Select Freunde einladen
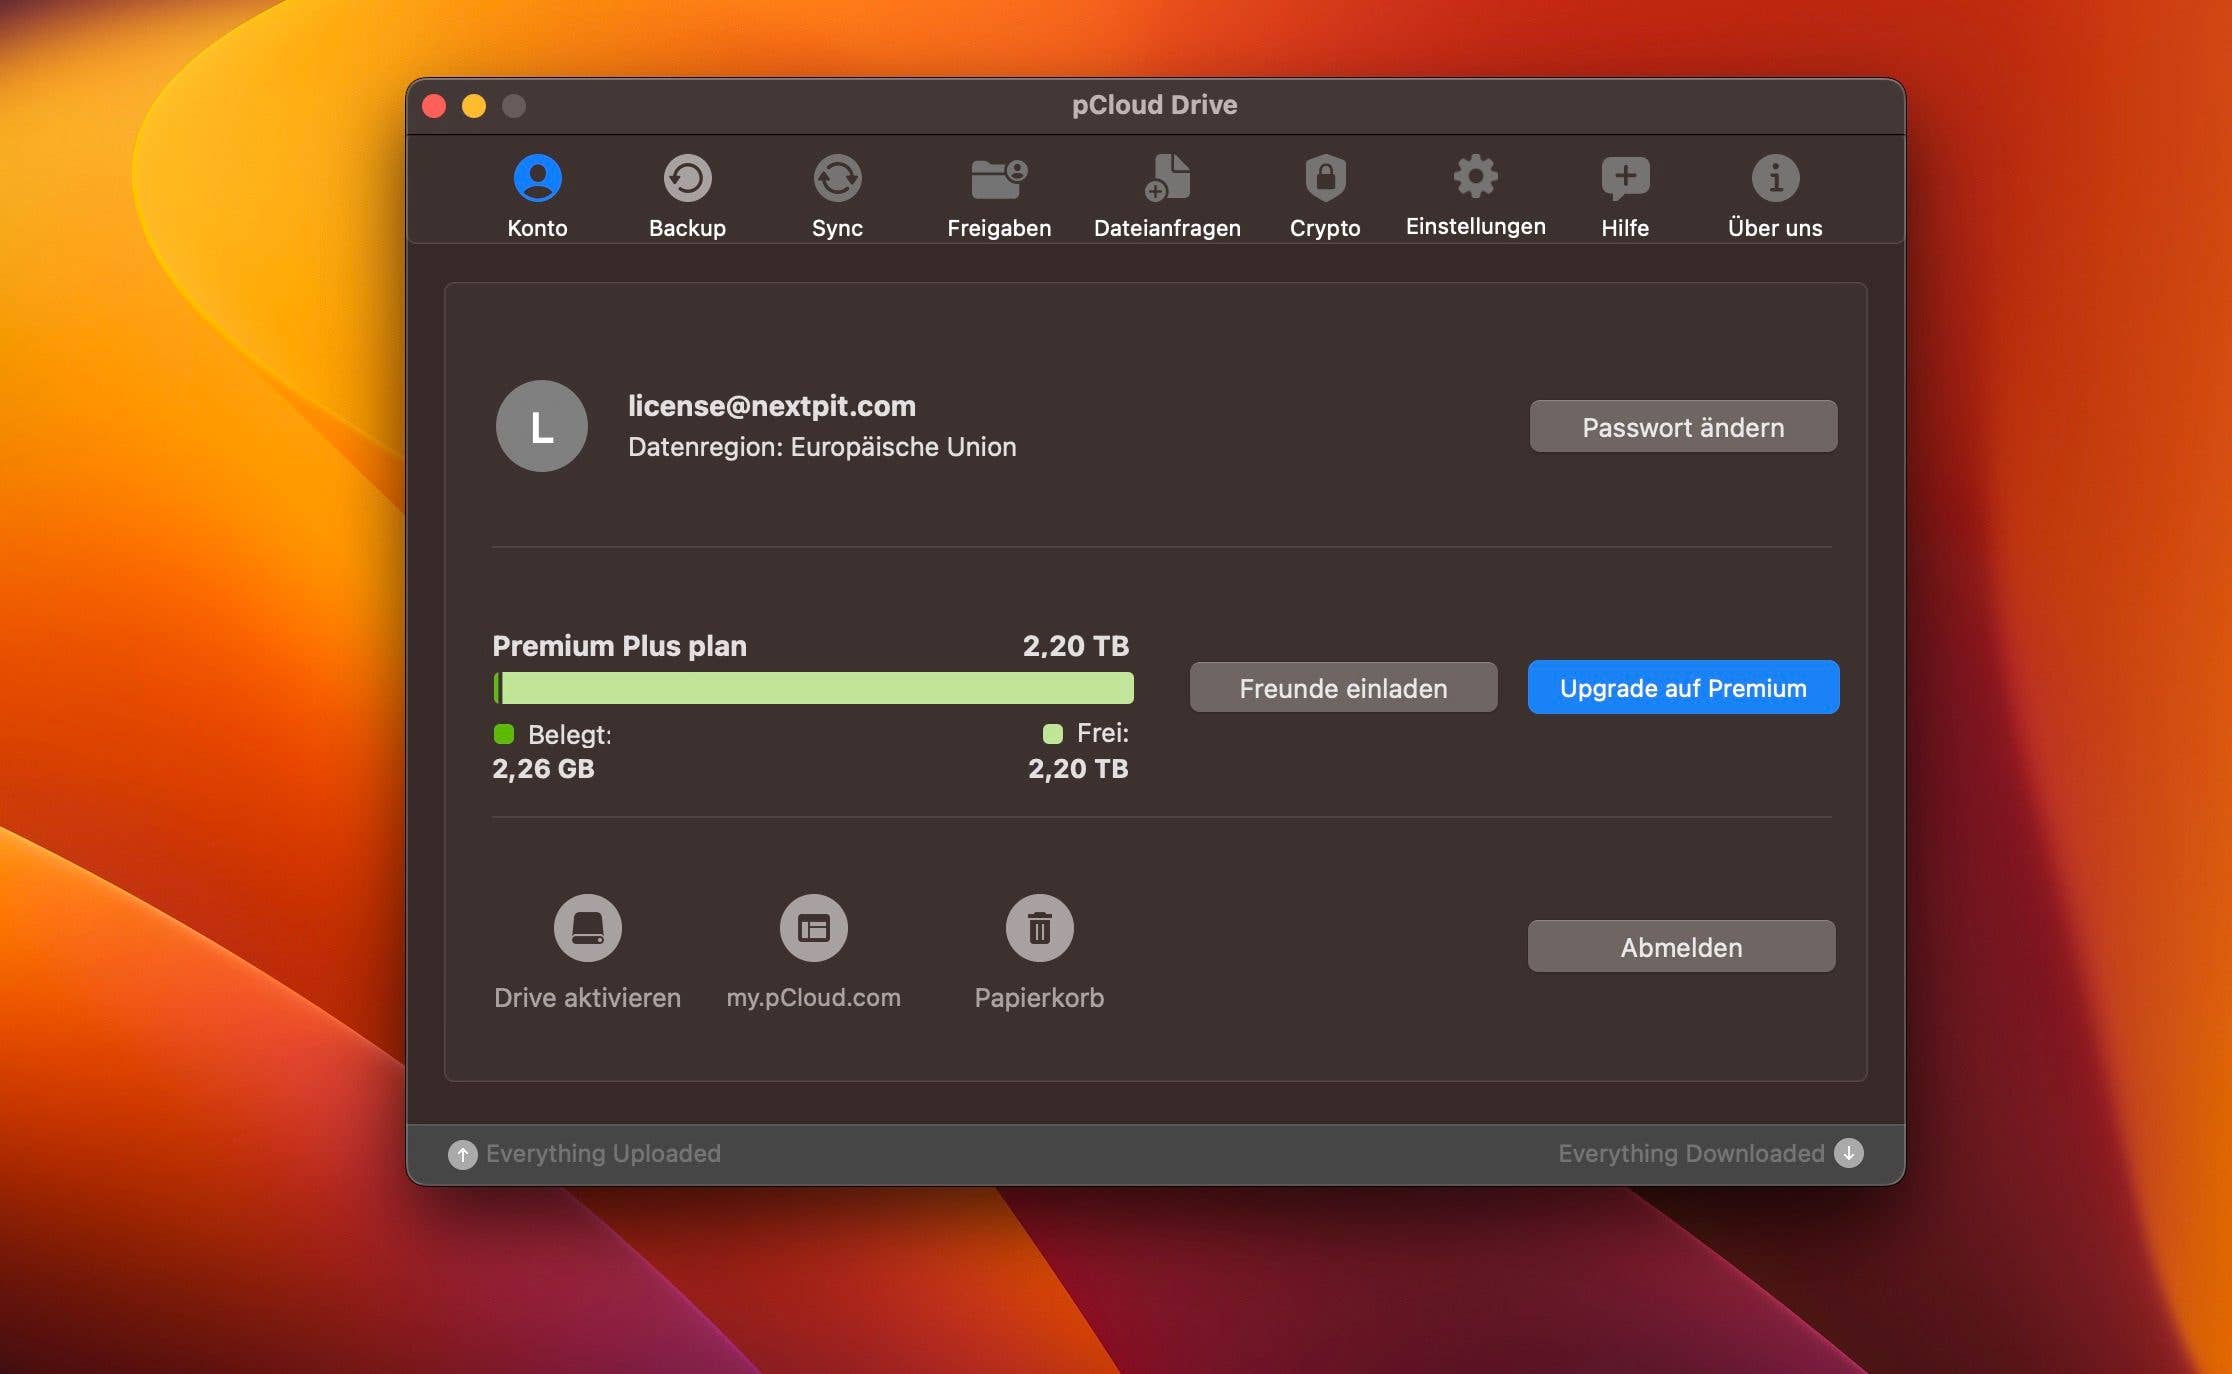Viewport: 2232px width, 1374px height. coord(1343,688)
